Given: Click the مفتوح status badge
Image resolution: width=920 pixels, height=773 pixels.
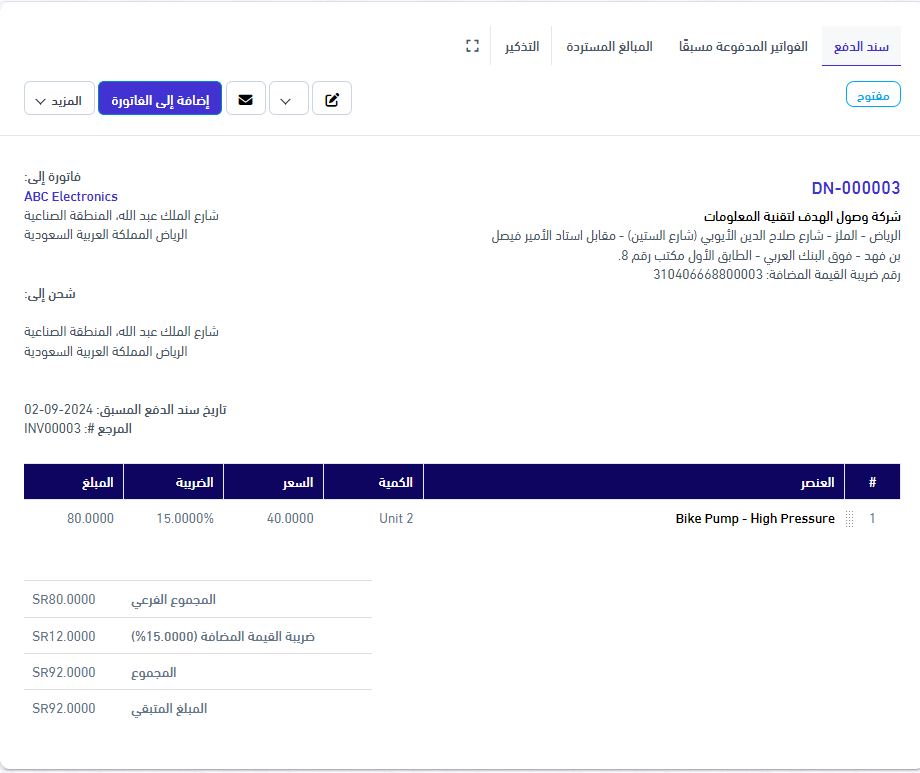Looking at the screenshot, I should pyautogui.click(x=873, y=96).
